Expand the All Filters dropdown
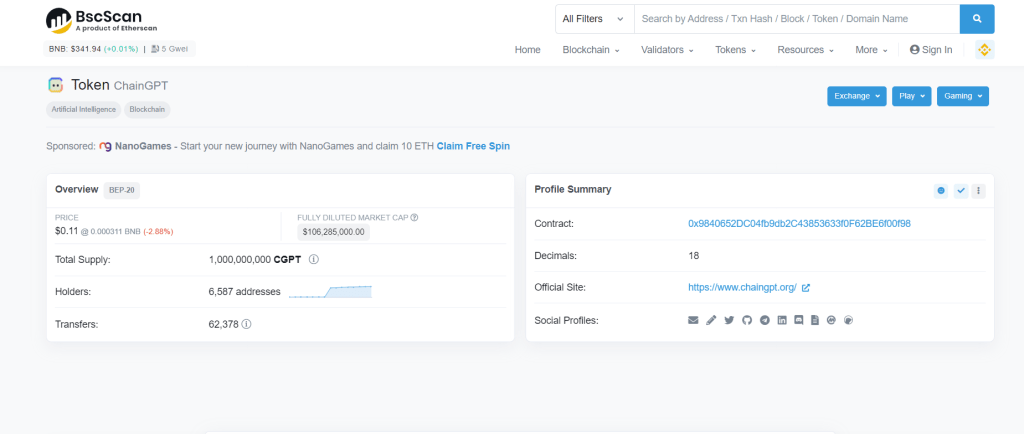This screenshot has height=434, width=1024. tap(594, 19)
